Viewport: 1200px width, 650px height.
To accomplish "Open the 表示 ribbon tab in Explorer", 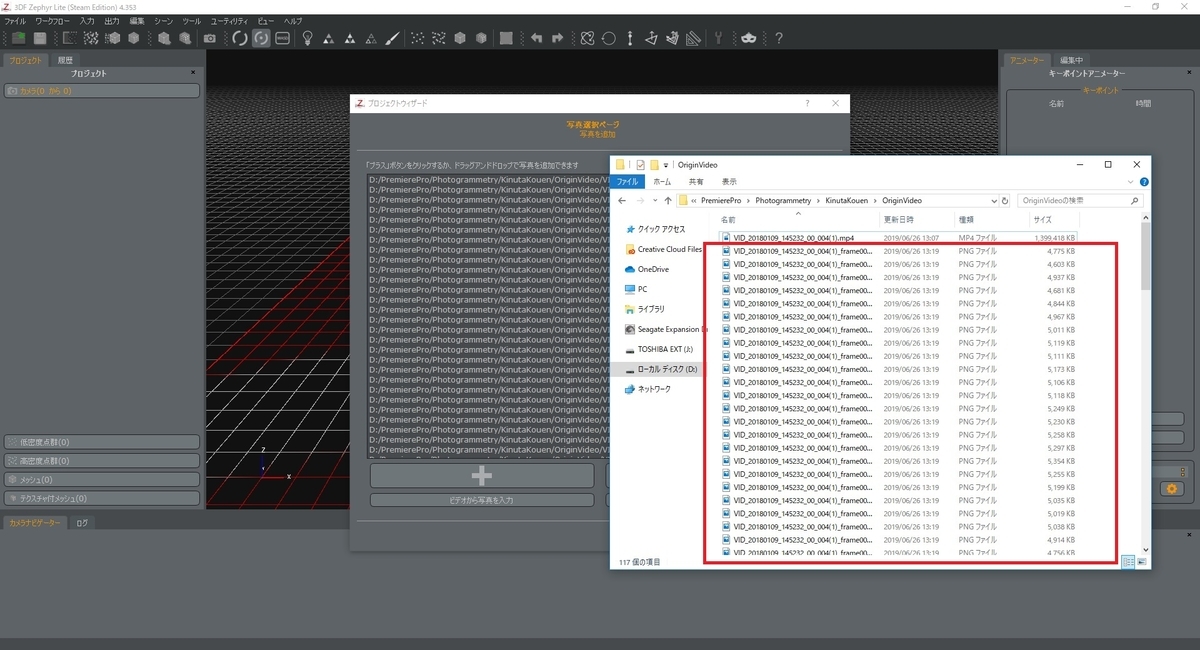I will 729,182.
